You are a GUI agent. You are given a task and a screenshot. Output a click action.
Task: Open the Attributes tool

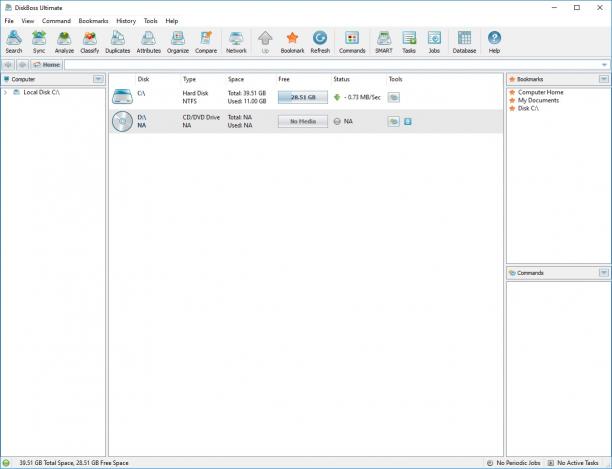pyautogui.click(x=148, y=42)
